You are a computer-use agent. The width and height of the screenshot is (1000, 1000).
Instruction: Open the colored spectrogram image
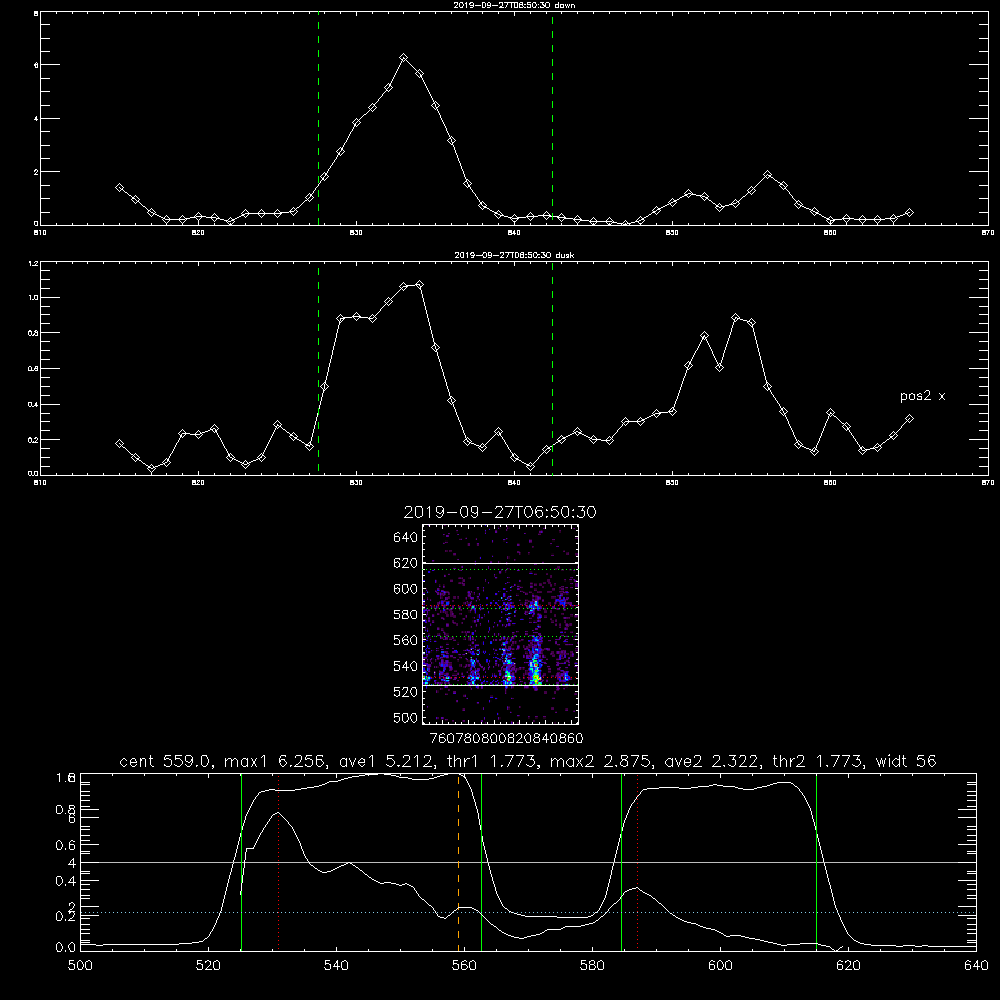tap(500, 624)
